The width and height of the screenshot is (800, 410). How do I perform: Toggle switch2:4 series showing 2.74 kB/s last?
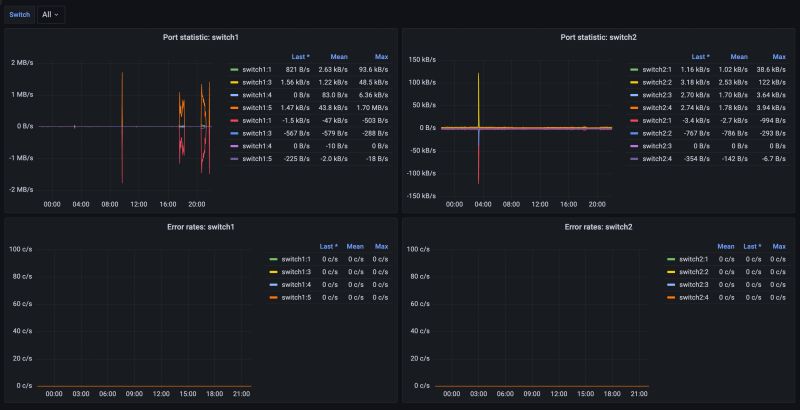pos(657,108)
